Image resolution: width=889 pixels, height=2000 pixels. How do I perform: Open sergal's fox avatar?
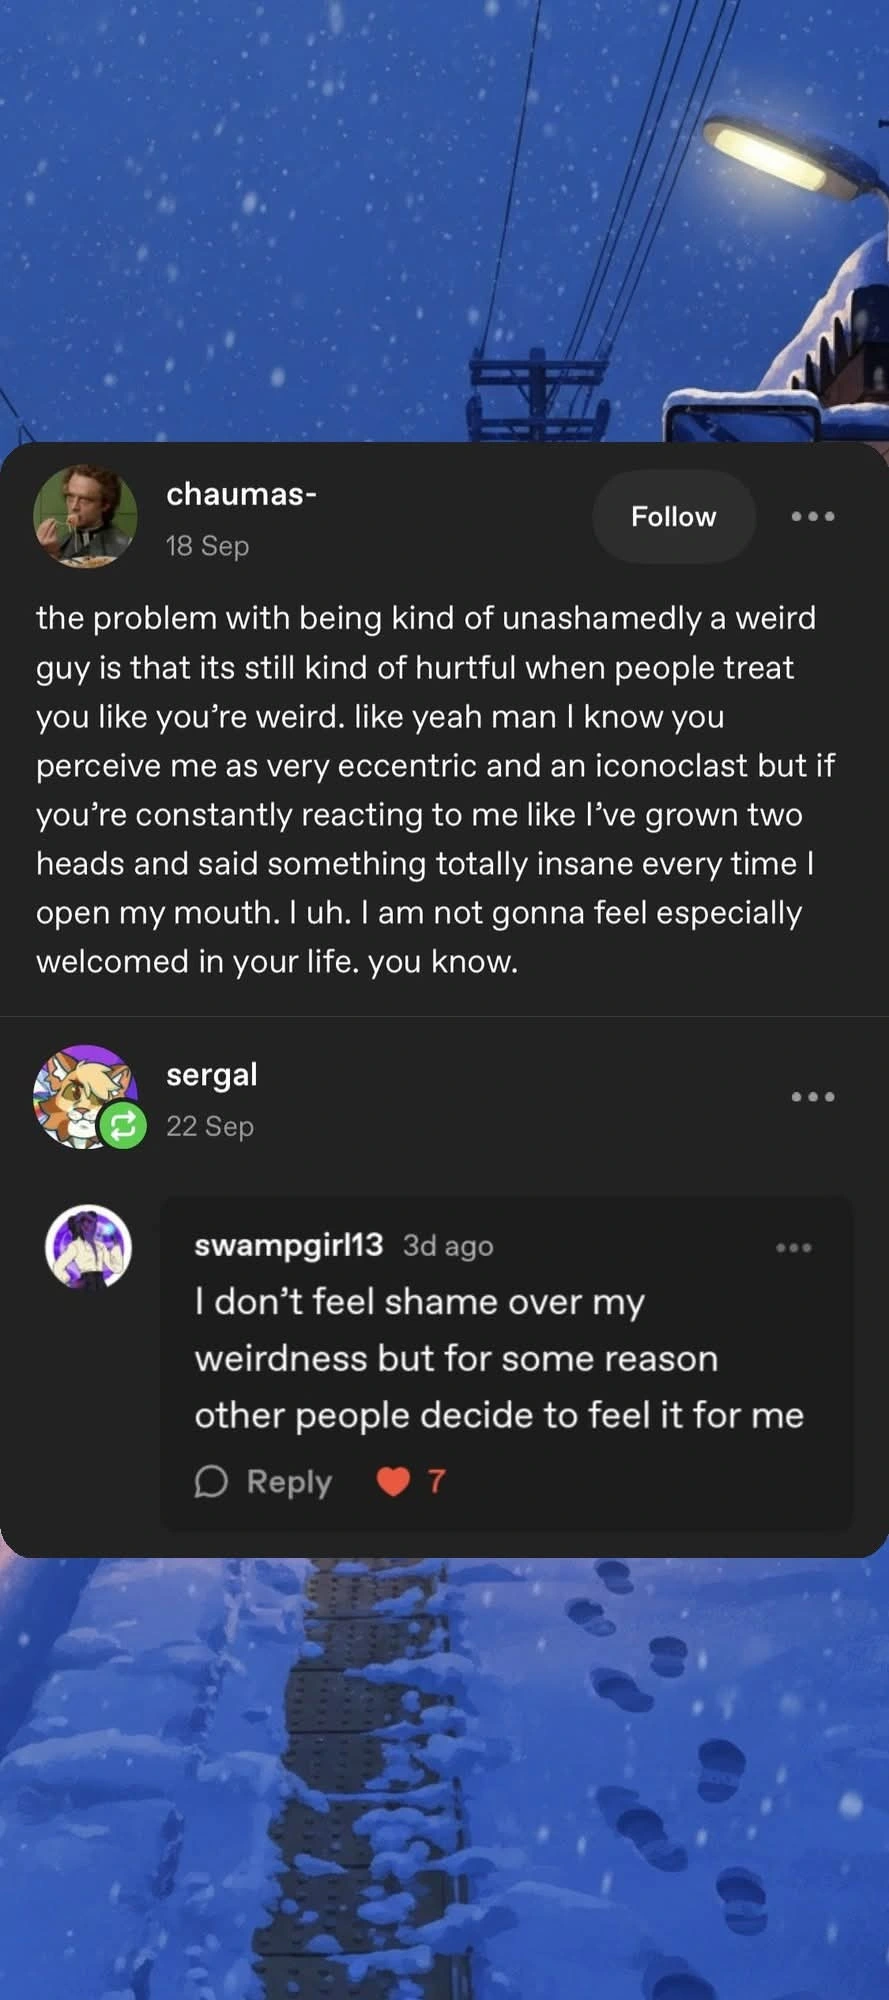(82, 1095)
